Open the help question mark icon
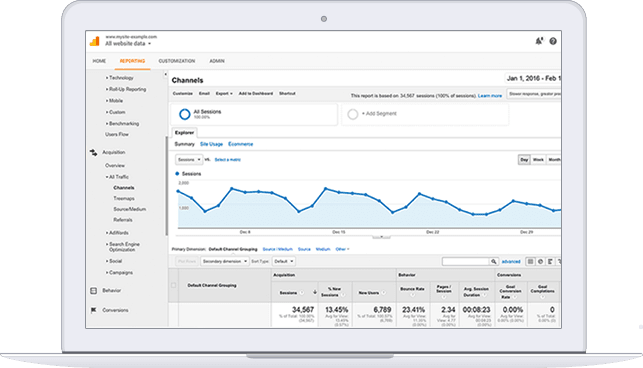The image size is (643, 368). pyautogui.click(x=553, y=41)
